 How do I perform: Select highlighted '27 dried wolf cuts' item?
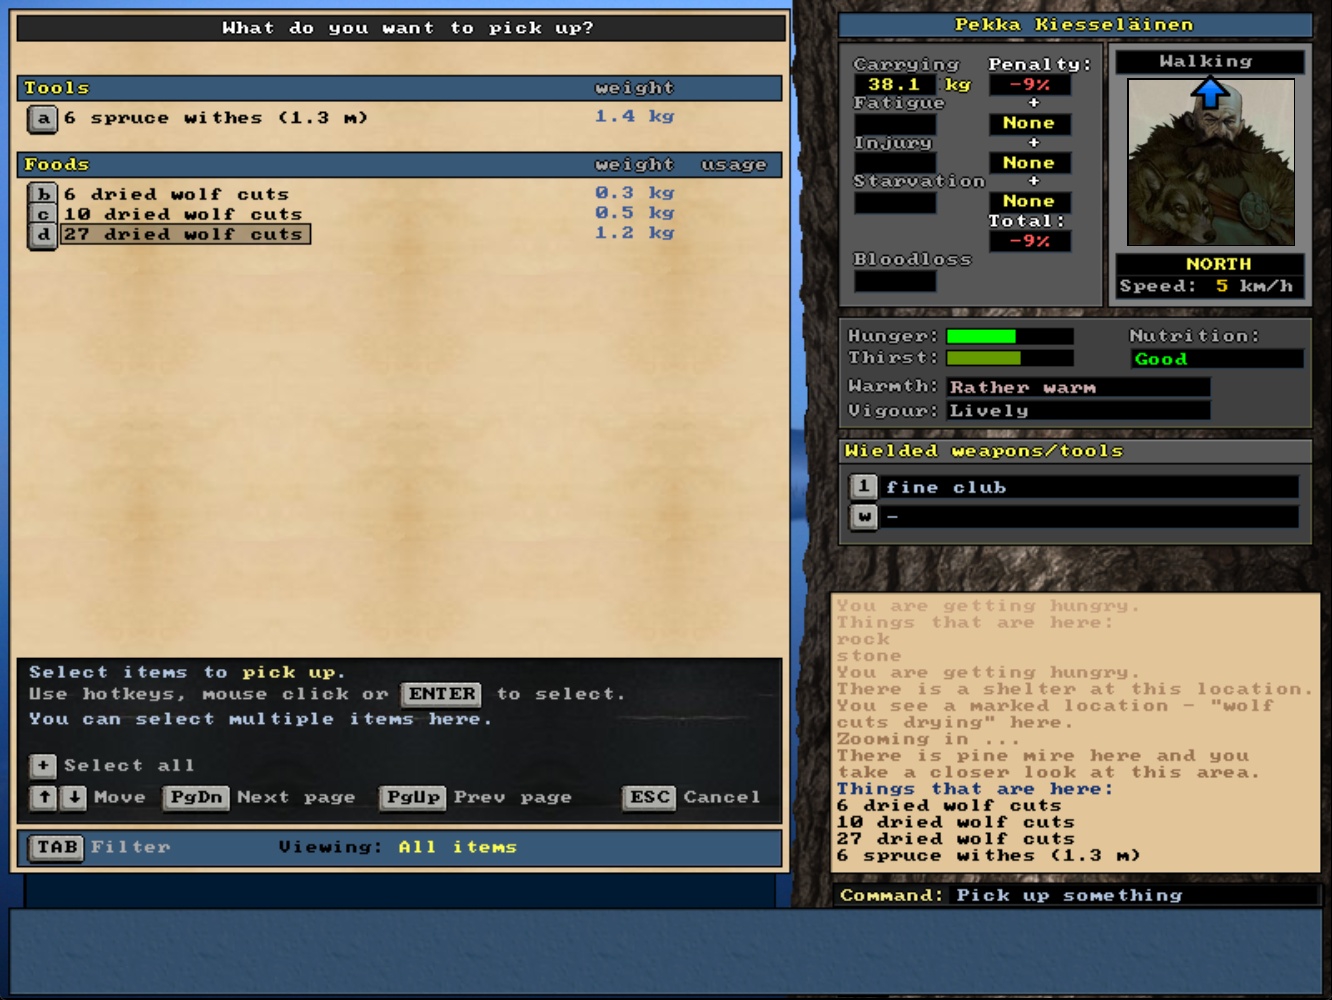pyautogui.click(x=186, y=234)
